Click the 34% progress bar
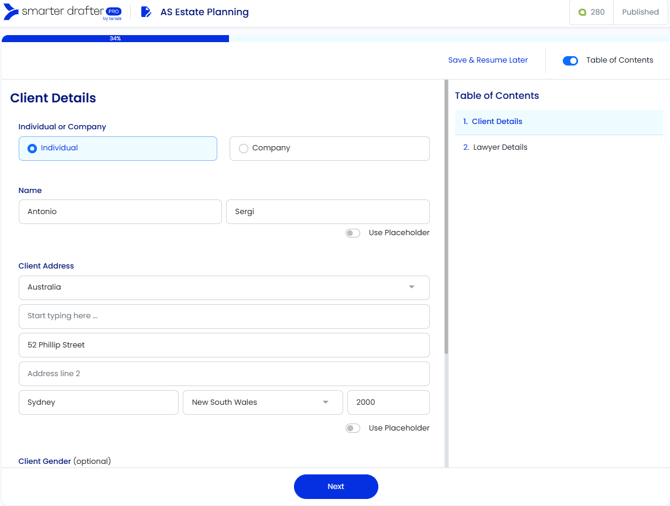Image resolution: width=670 pixels, height=506 pixels. [115, 38]
